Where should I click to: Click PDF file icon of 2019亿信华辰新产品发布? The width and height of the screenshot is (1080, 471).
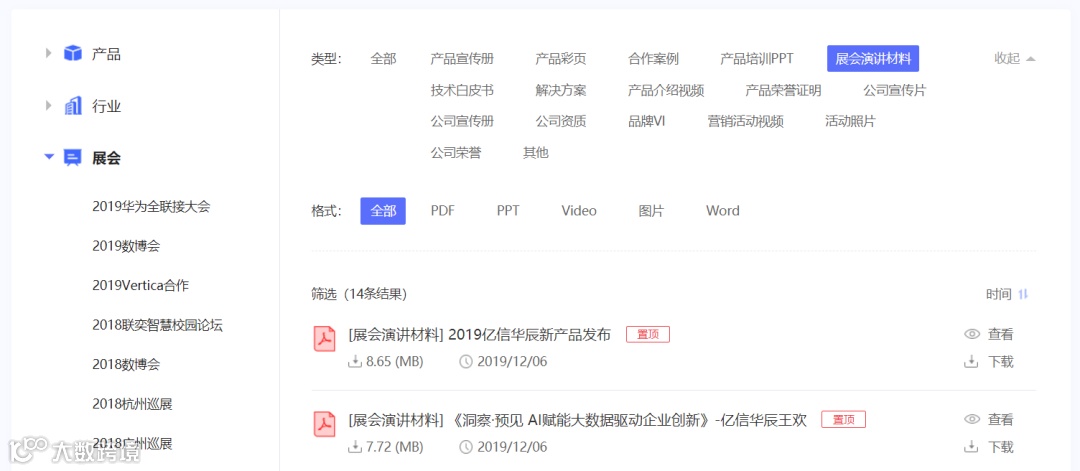324,339
